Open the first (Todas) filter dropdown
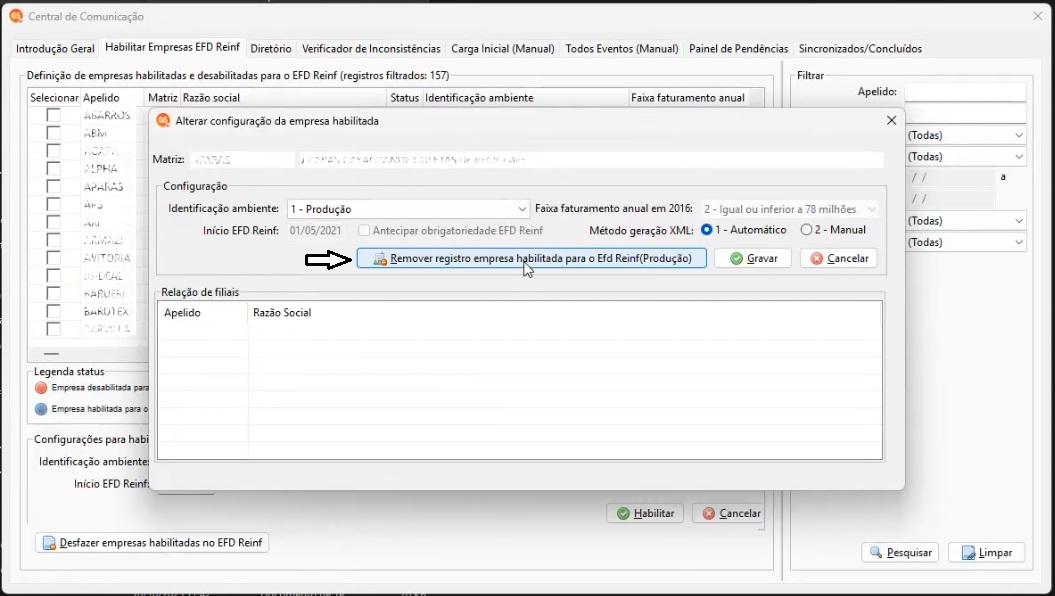Viewport: 1055px width, 596px height. [x=965, y=135]
